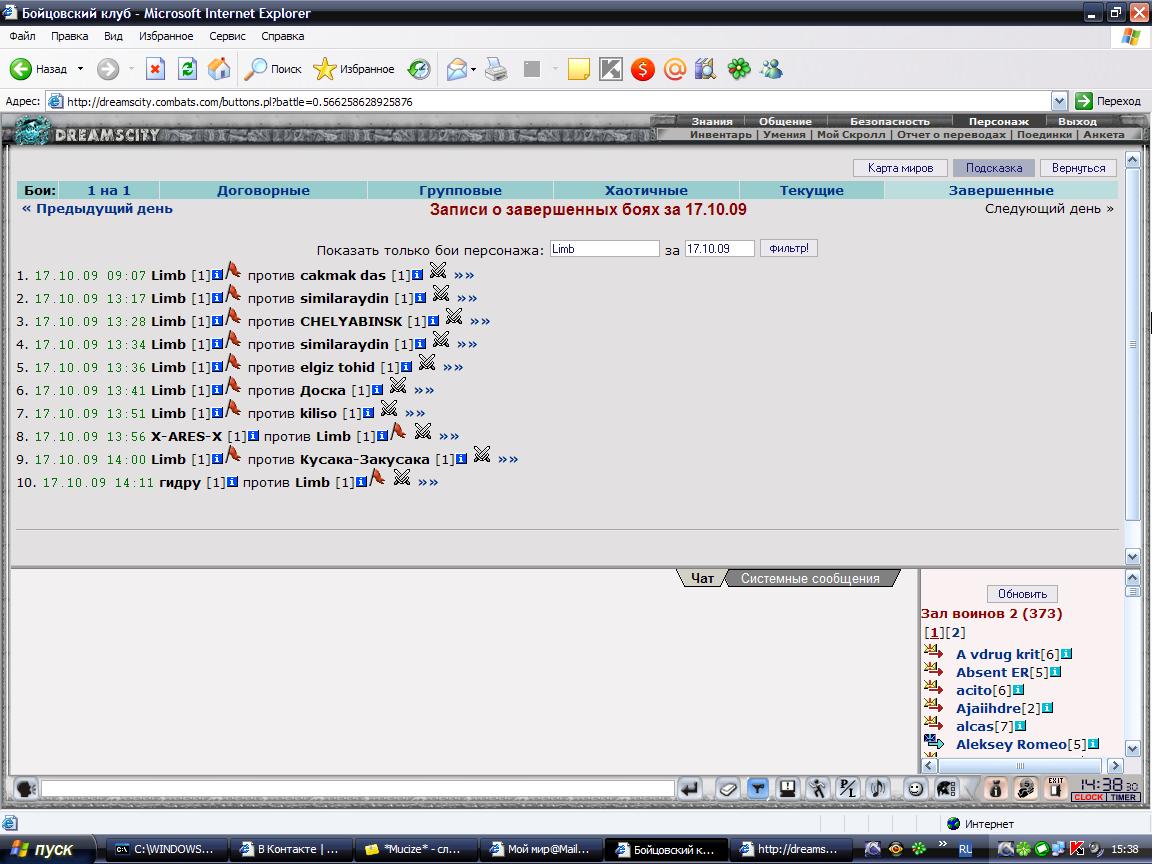Click the red dollar sign toolbar icon
This screenshot has height=864, width=1152.
642,69
